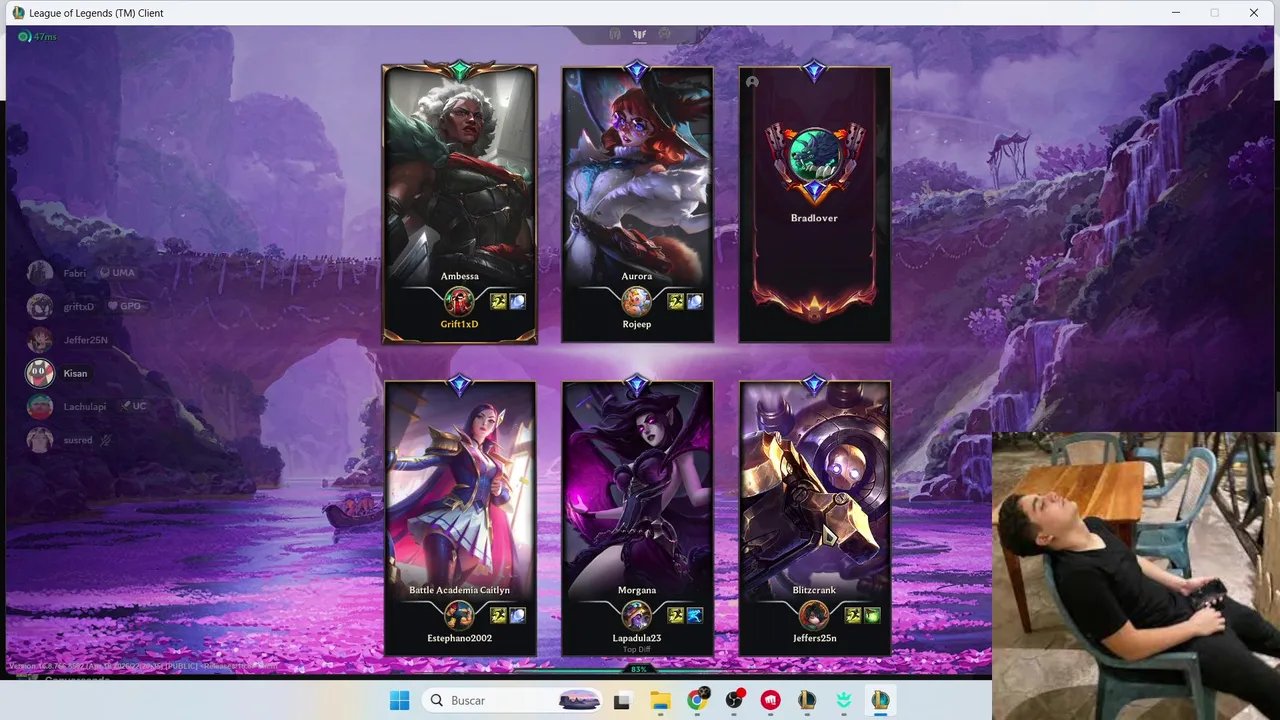Click Ambessa's blue summoner spell icon

tap(517, 301)
